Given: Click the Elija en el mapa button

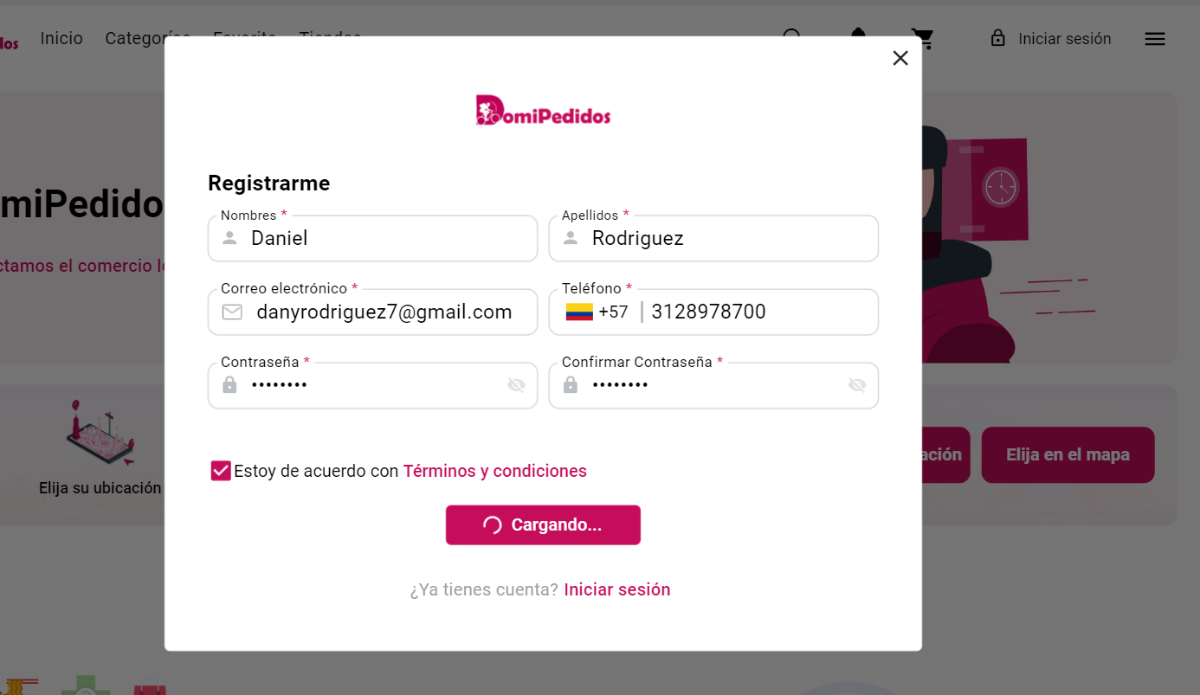Looking at the screenshot, I should [1068, 455].
